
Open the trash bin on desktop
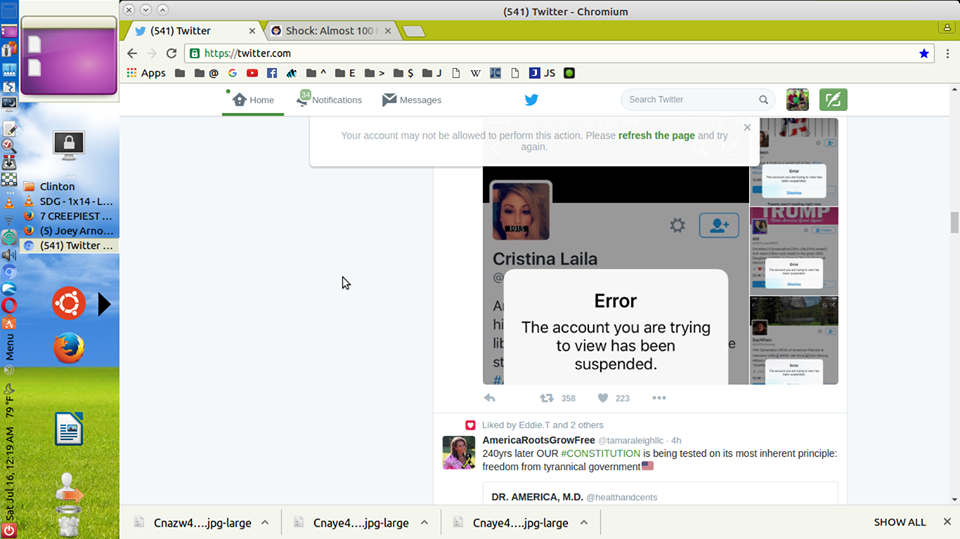tap(69, 521)
